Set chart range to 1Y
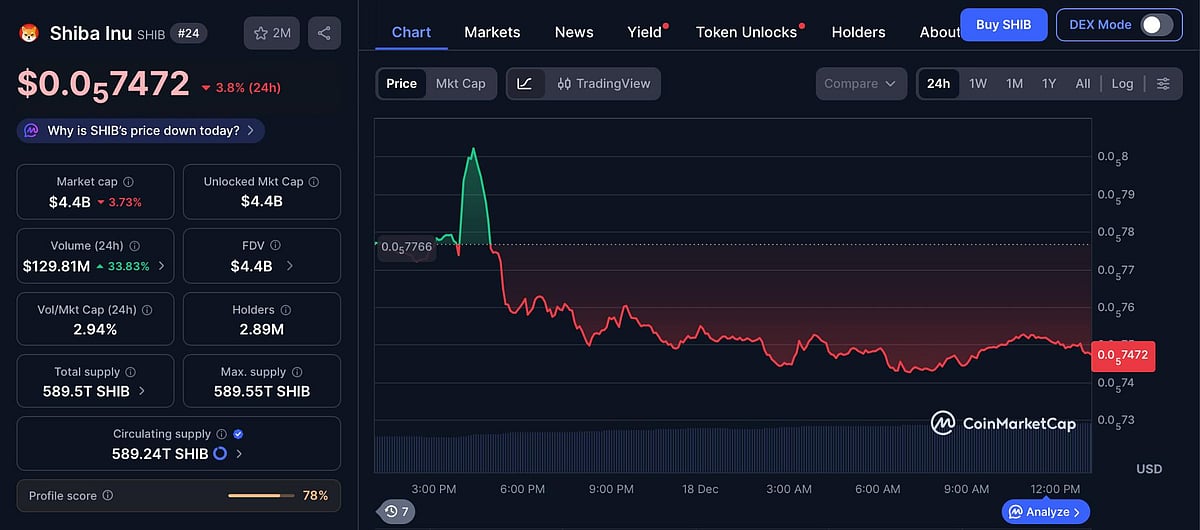Viewport: 1200px width, 530px height. click(x=1049, y=84)
